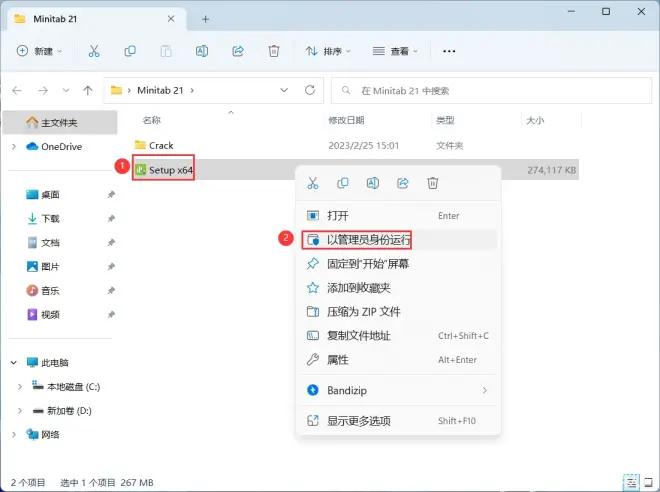
Task: Click the Paste icon in the toolbar
Action: [x=166, y=51]
